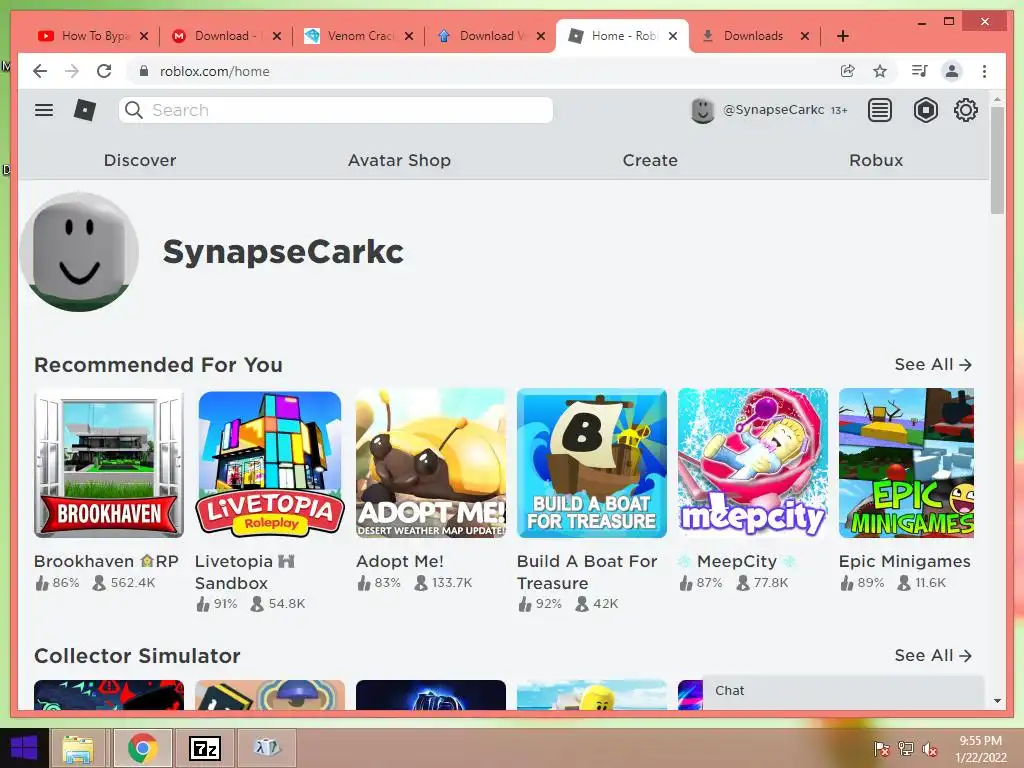1024x768 pixels.
Task: Click the Roblox logo icon
Action: coord(85,110)
